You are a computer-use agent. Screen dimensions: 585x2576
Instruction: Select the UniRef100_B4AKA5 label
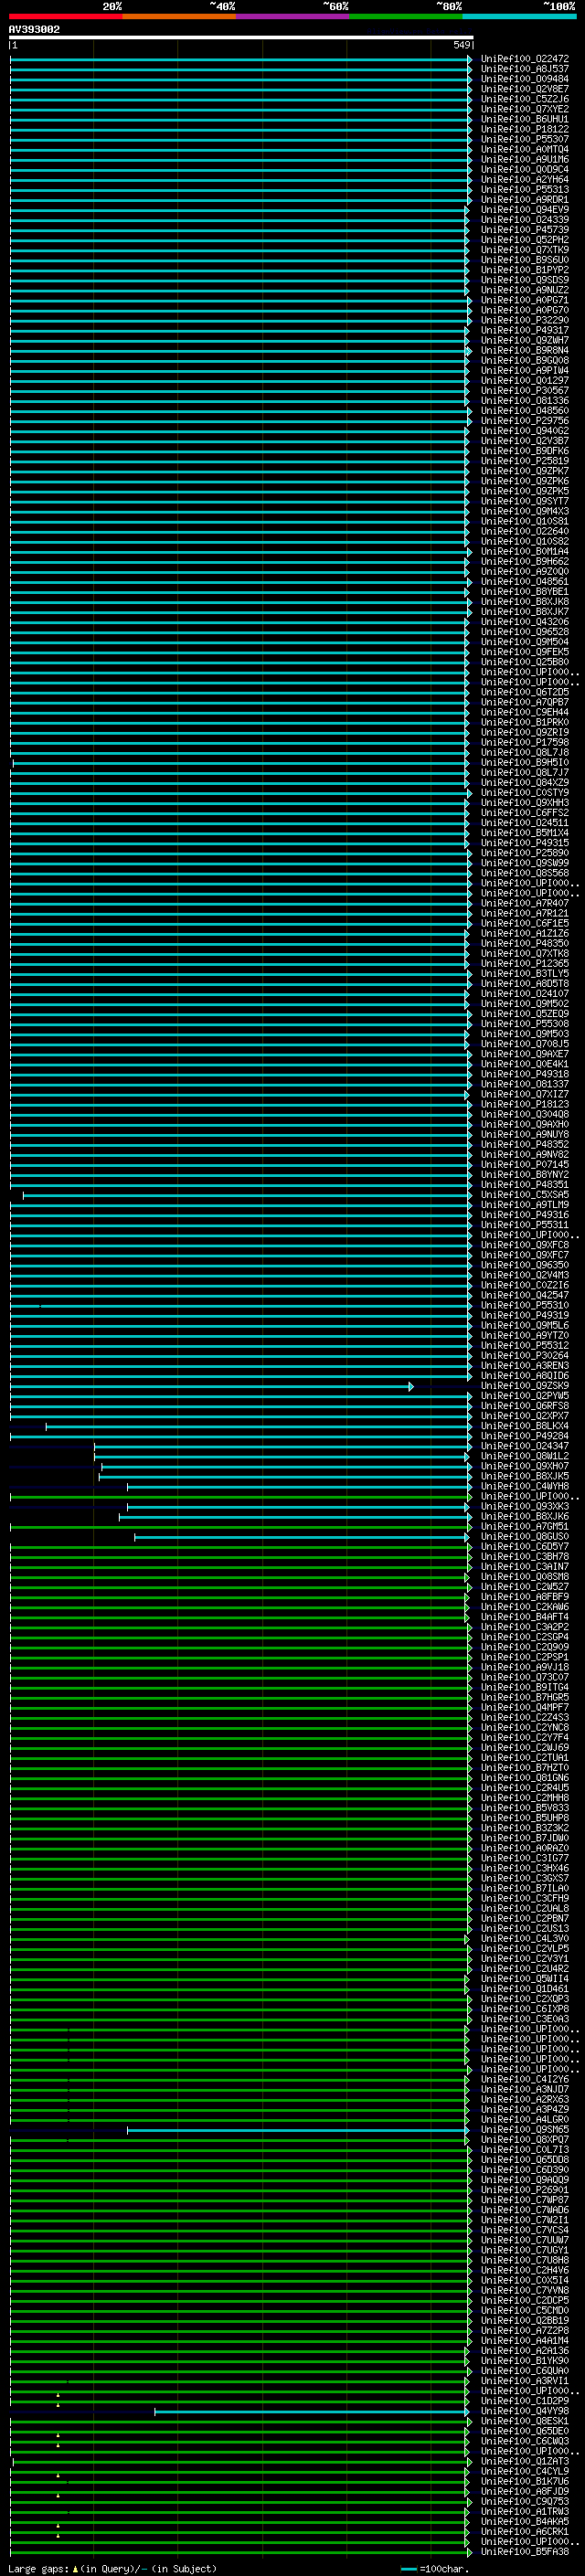click(525, 2522)
